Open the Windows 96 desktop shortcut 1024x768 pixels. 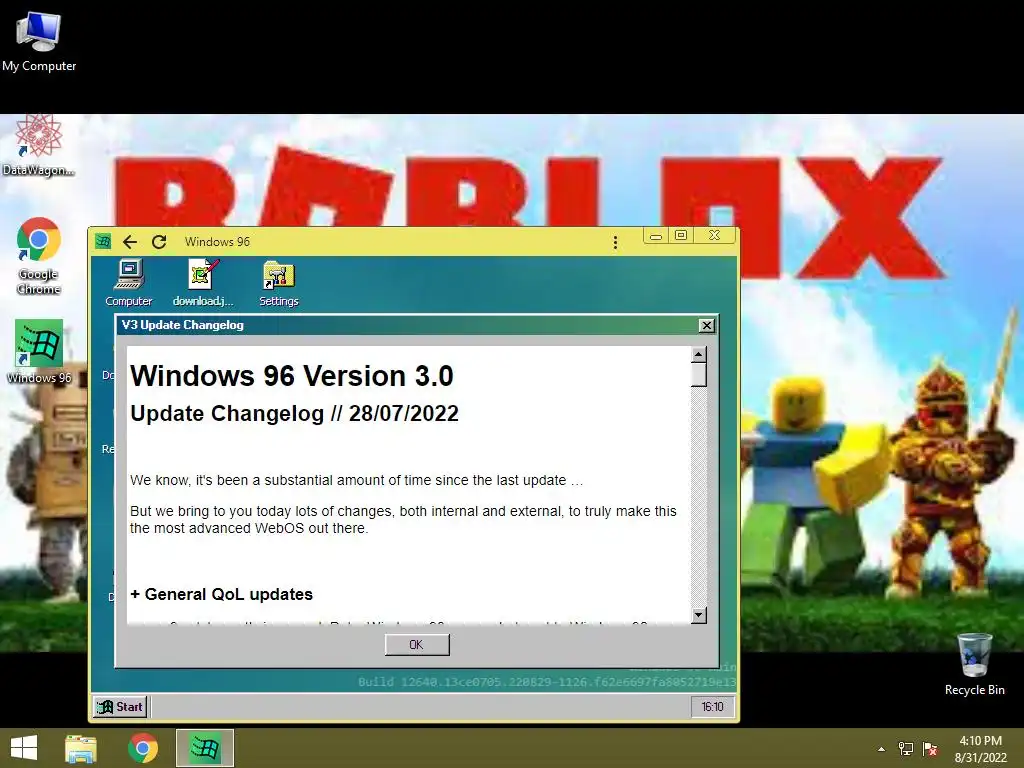point(39,351)
